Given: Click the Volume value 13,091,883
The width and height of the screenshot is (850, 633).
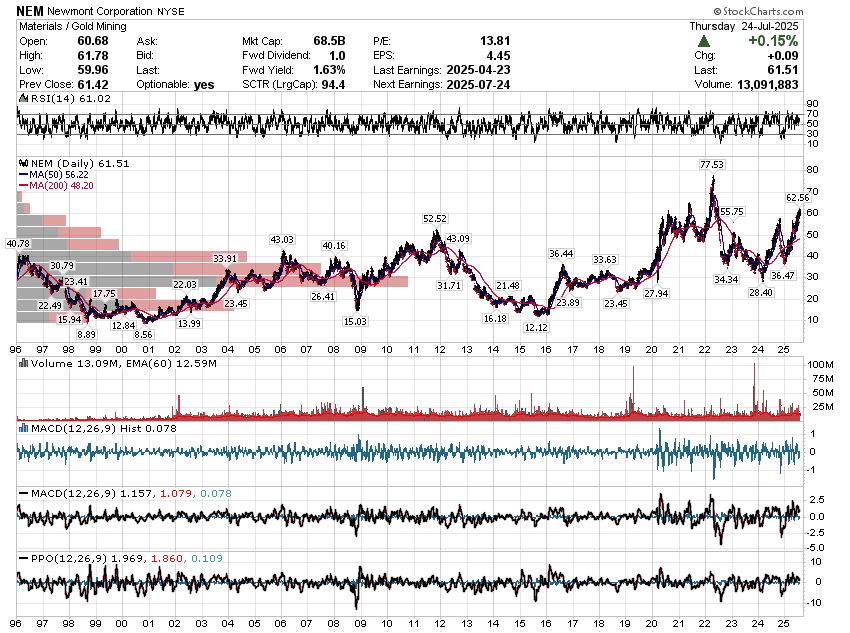Looking at the screenshot, I should pos(768,85).
